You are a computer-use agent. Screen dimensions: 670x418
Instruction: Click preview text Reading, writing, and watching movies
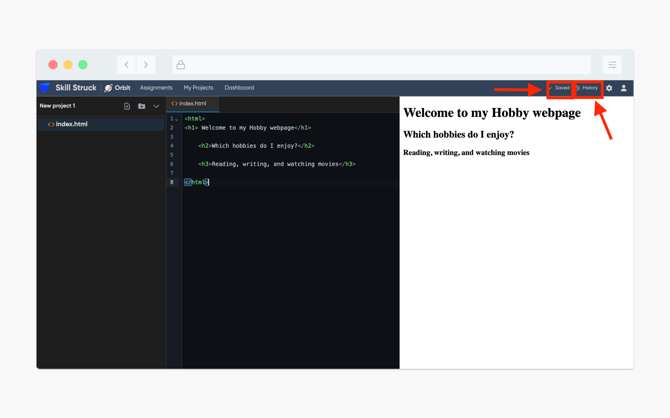[466, 153]
